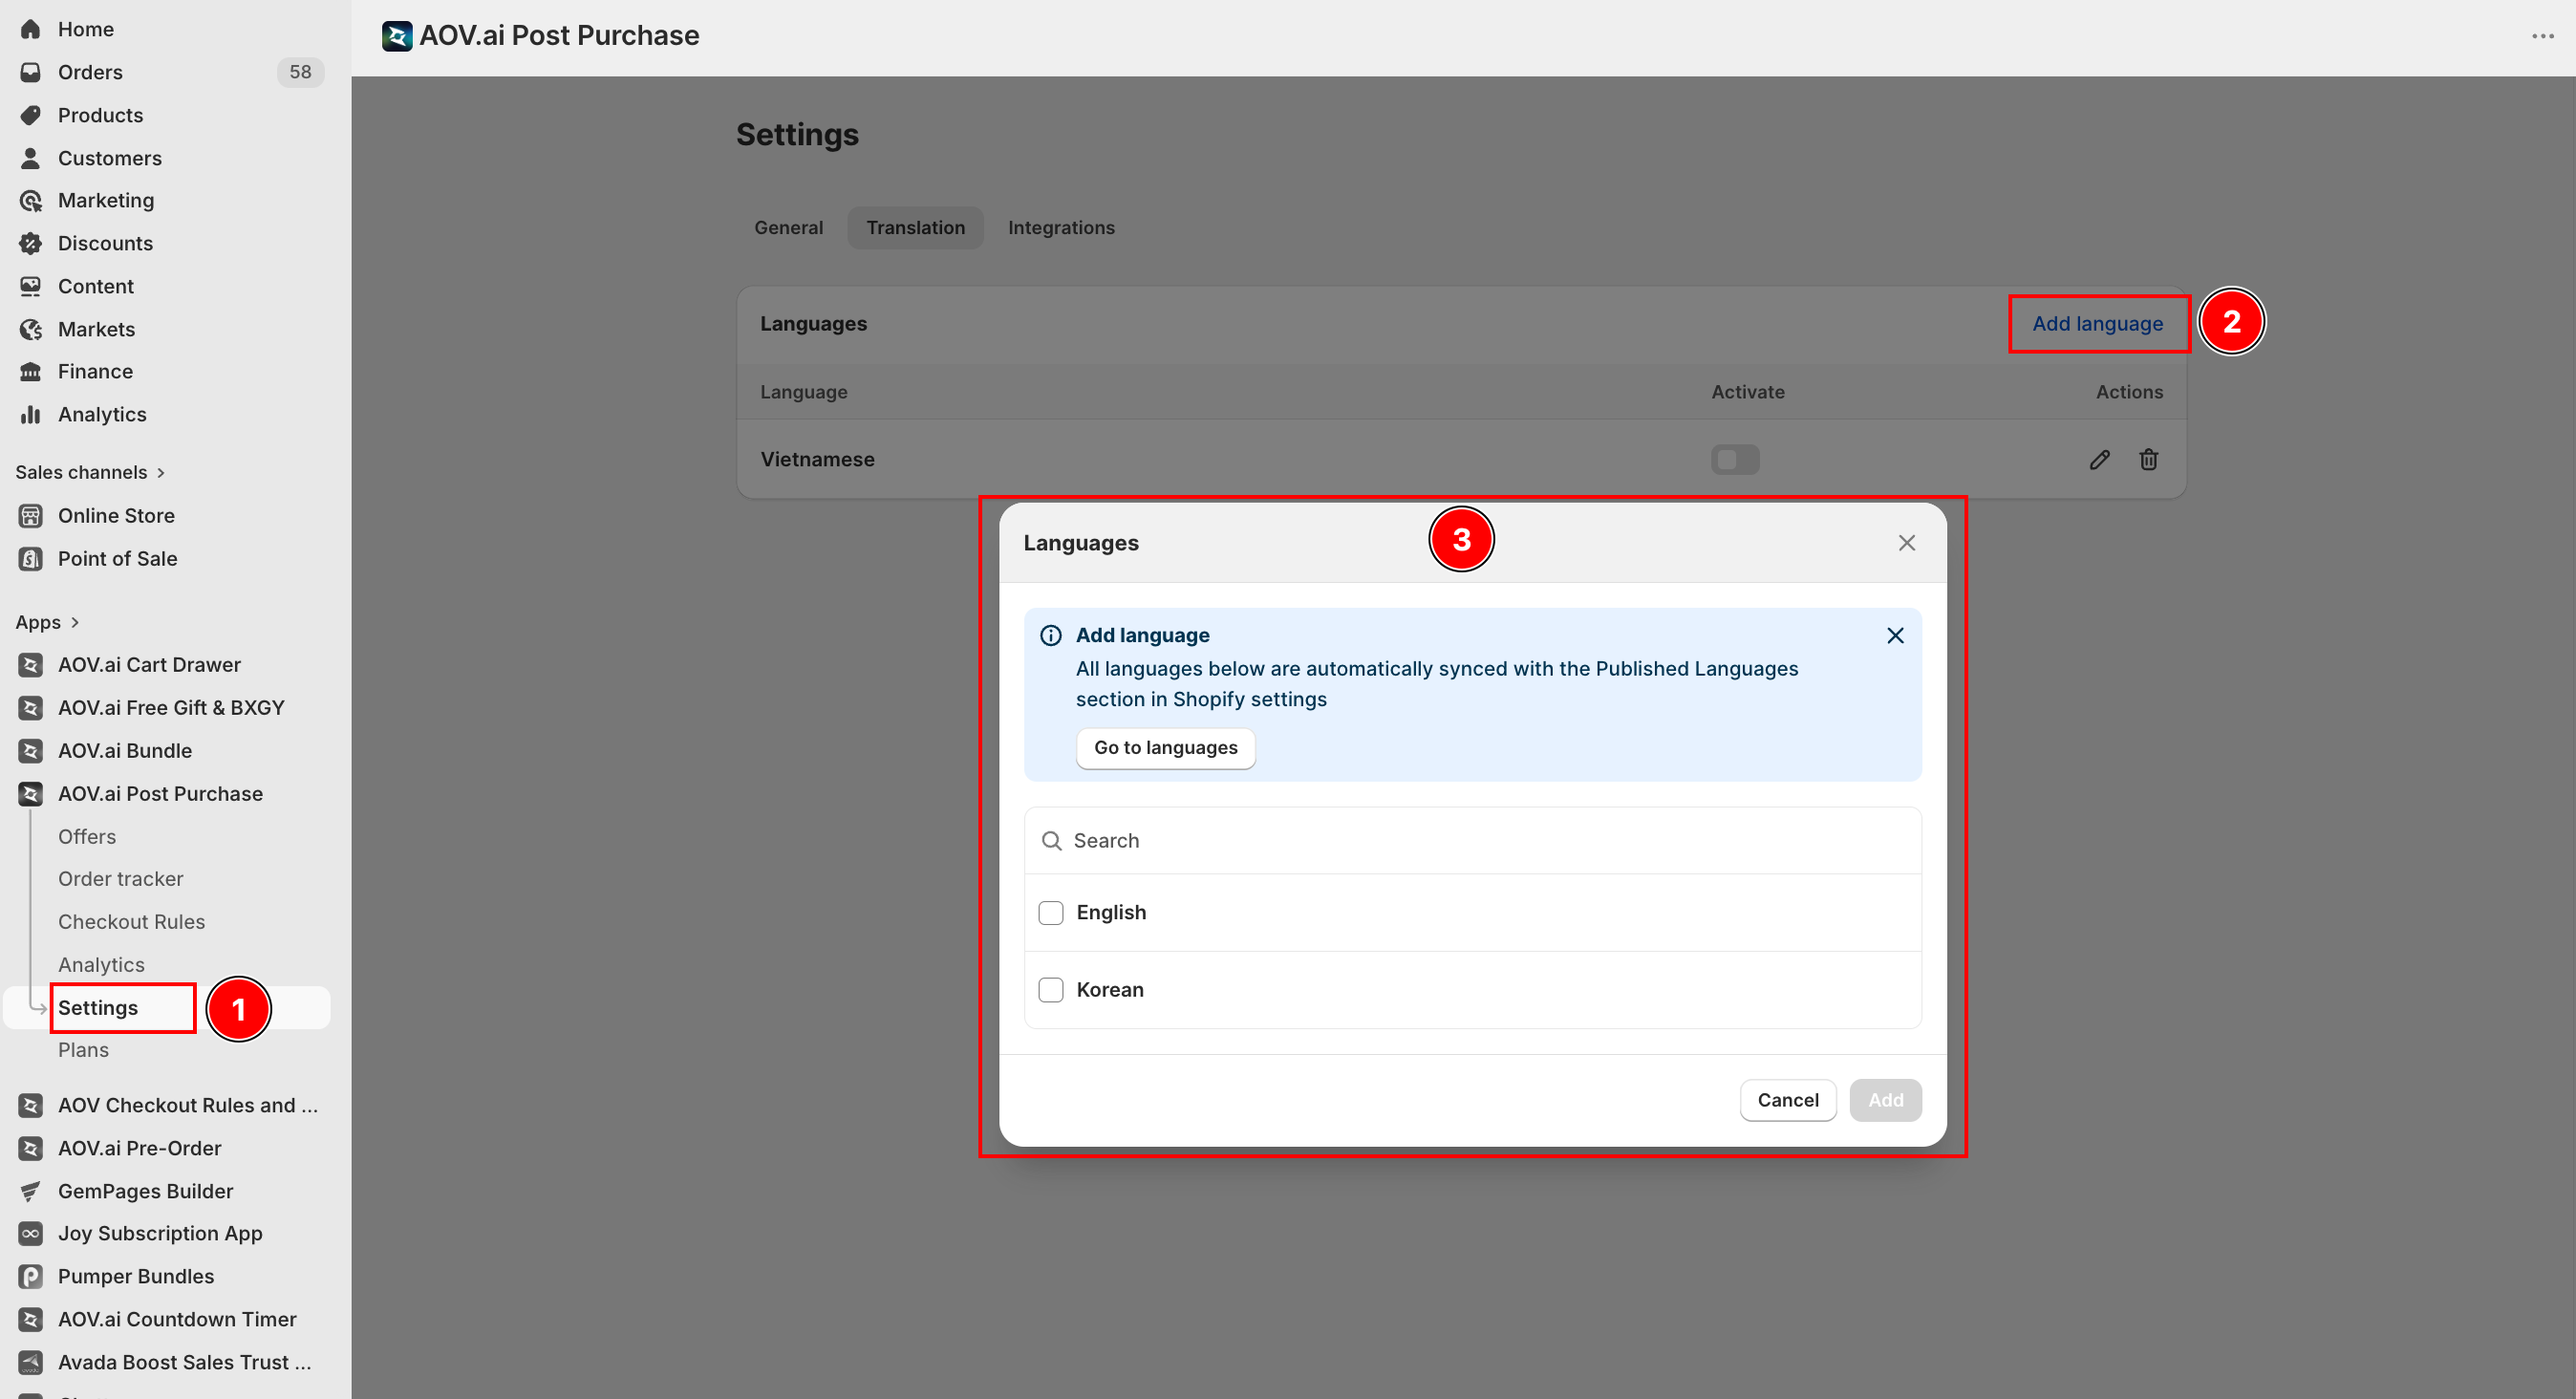This screenshot has height=1399, width=2576.
Task: Click the Home icon in sidebar
Action: [31, 29]
